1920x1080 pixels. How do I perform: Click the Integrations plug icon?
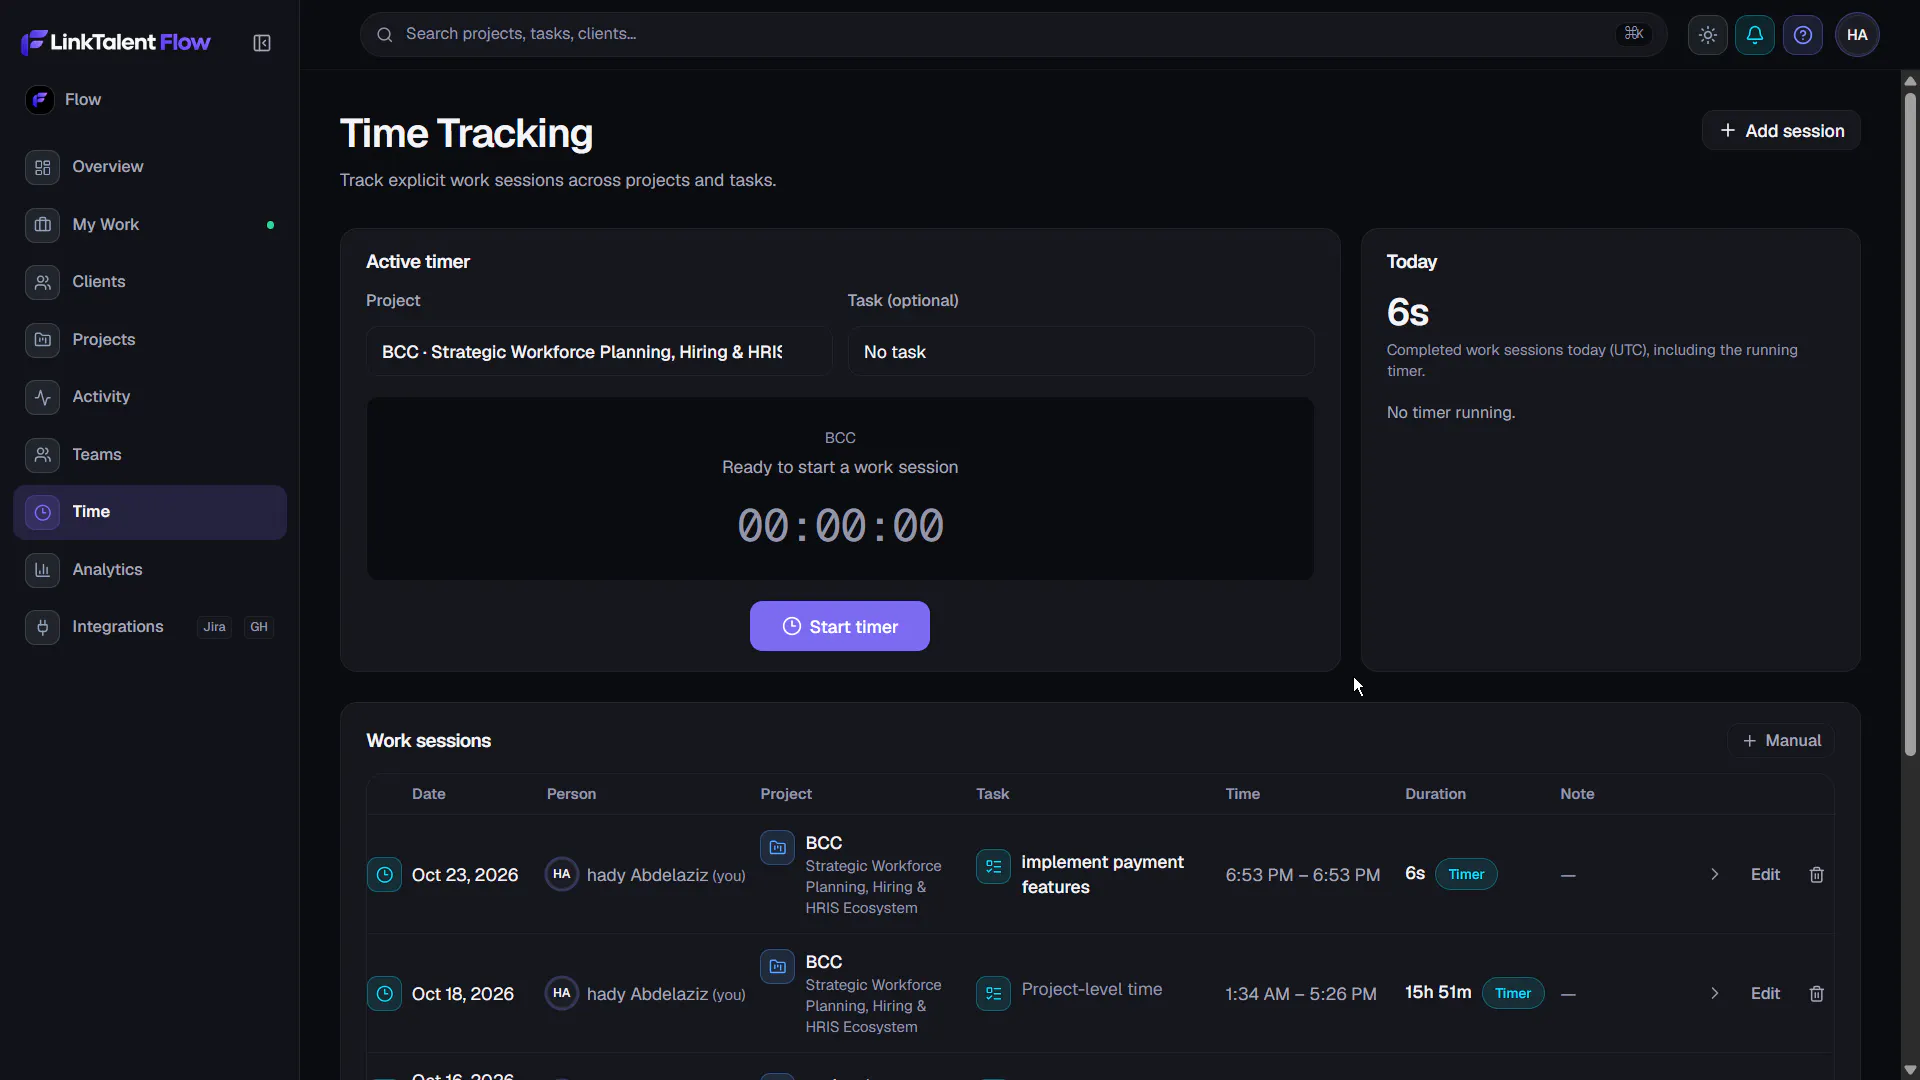42,627
